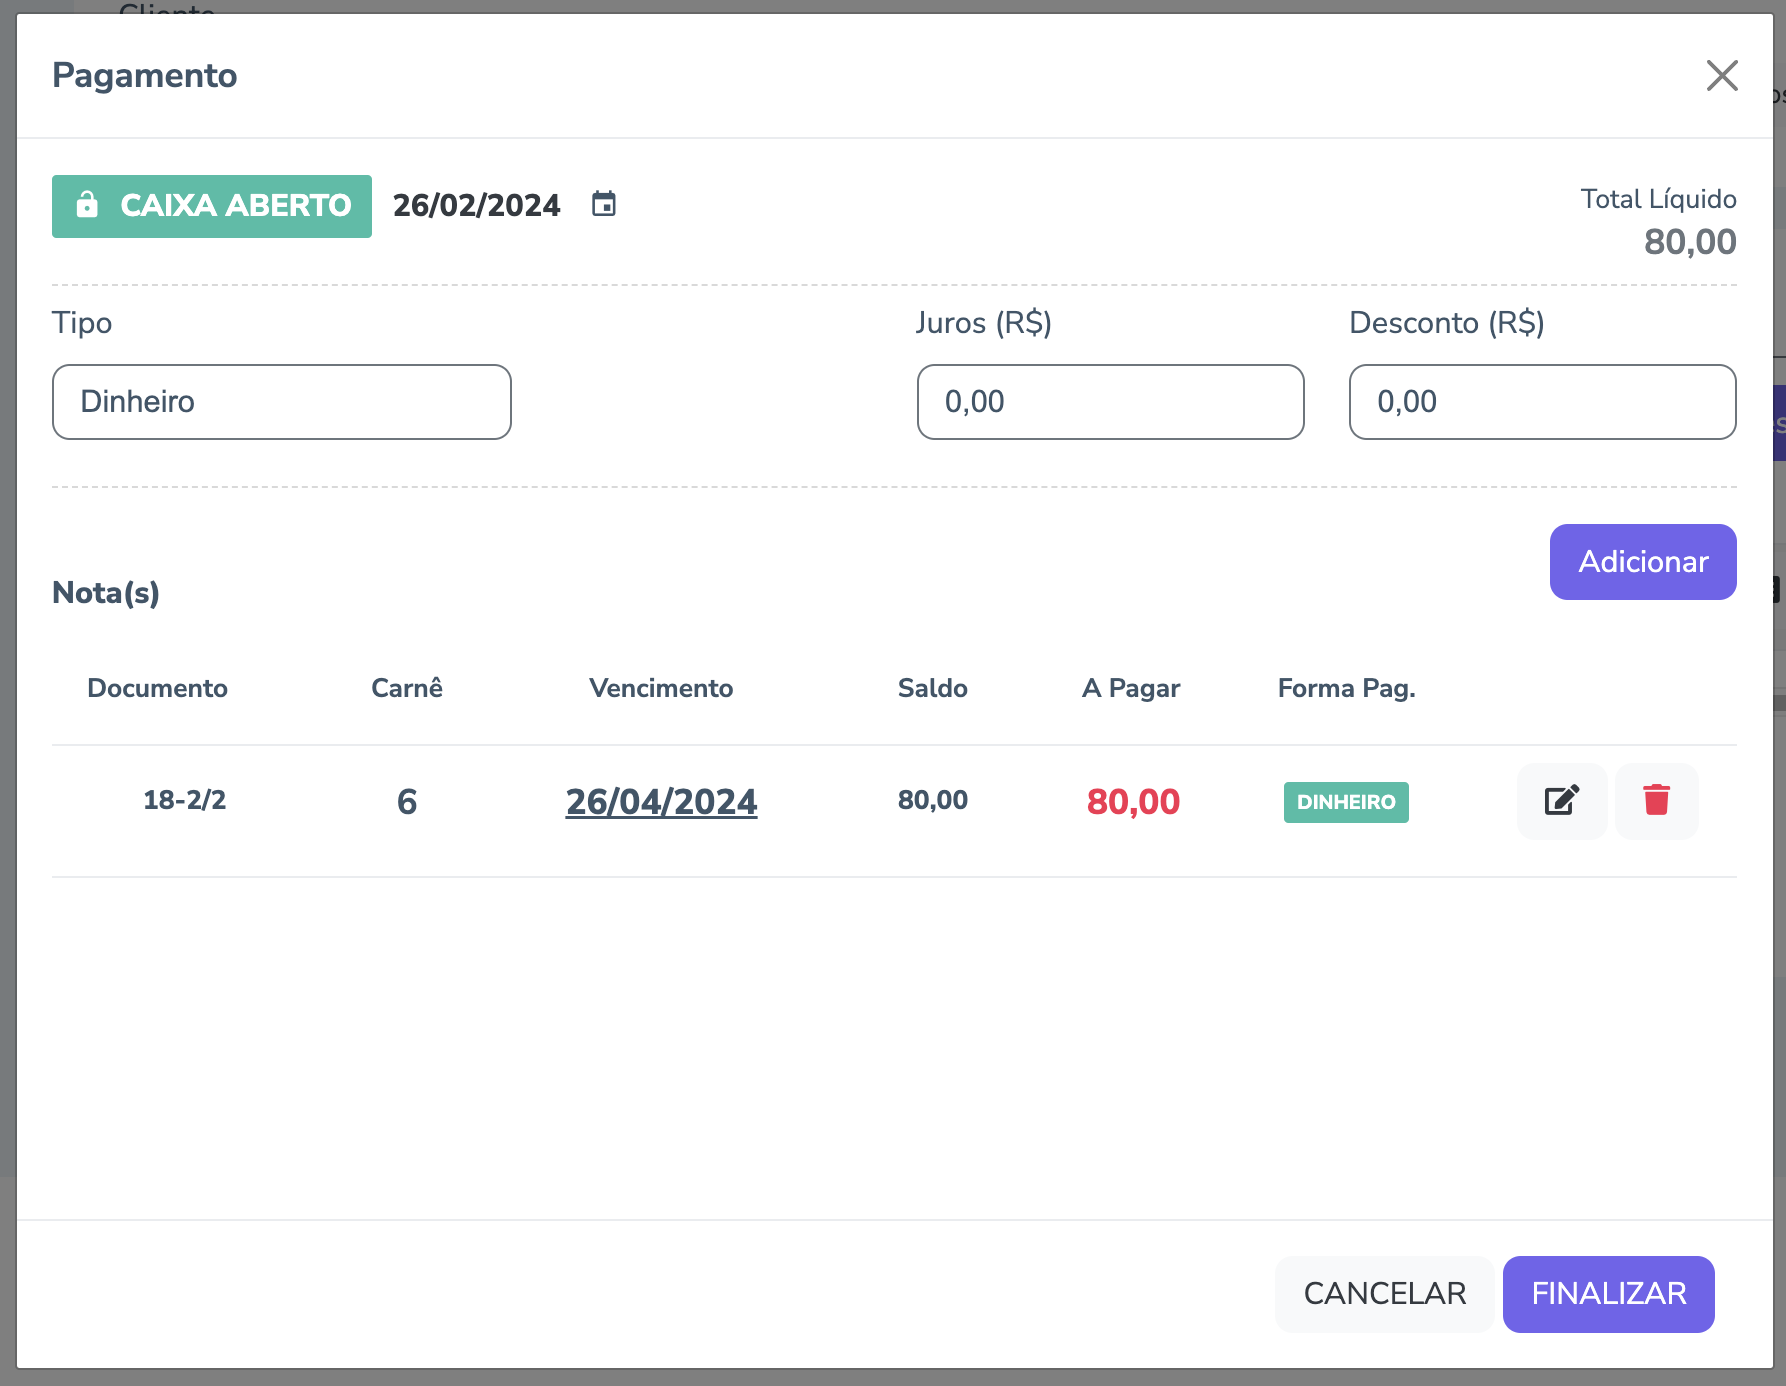This screenshot has width=1786, height=1386.
Task: Open the Tipo dropdown showing Dinheiro
Action: [281, 402]
